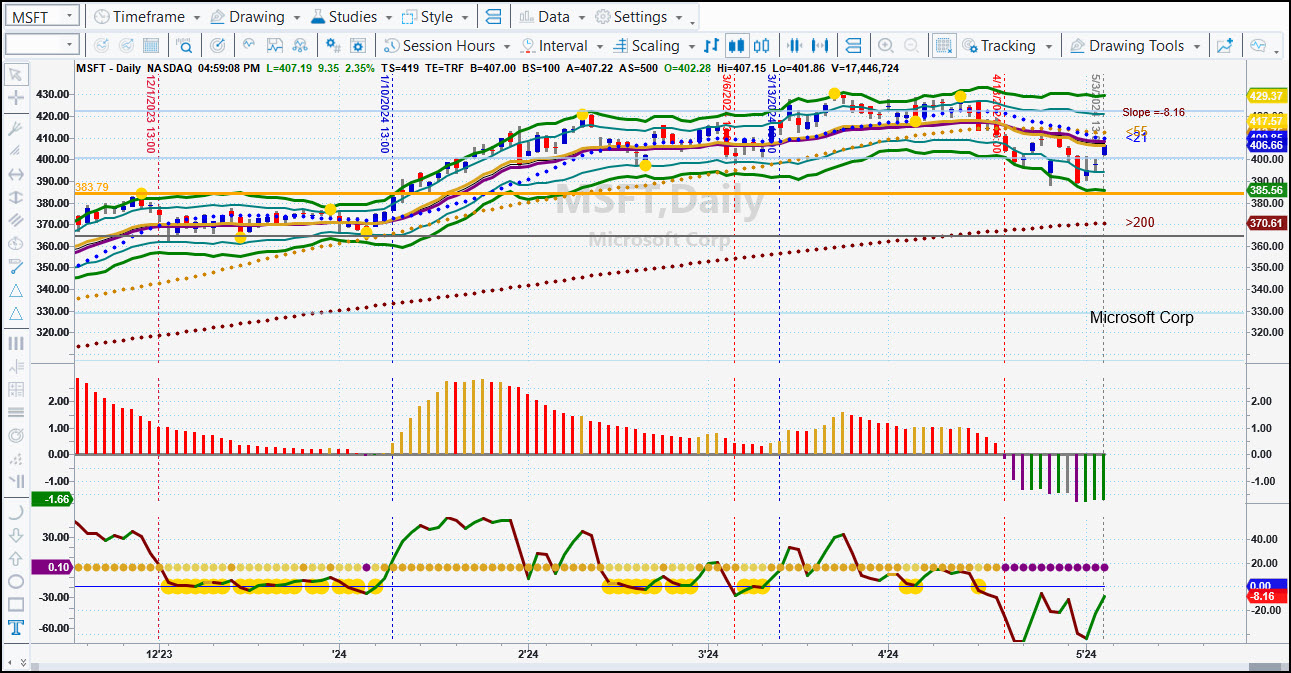Viewport: 1291px width, 673px height.
Task: Select the arrow pointer tool in left sidebar
Action: 16,75
